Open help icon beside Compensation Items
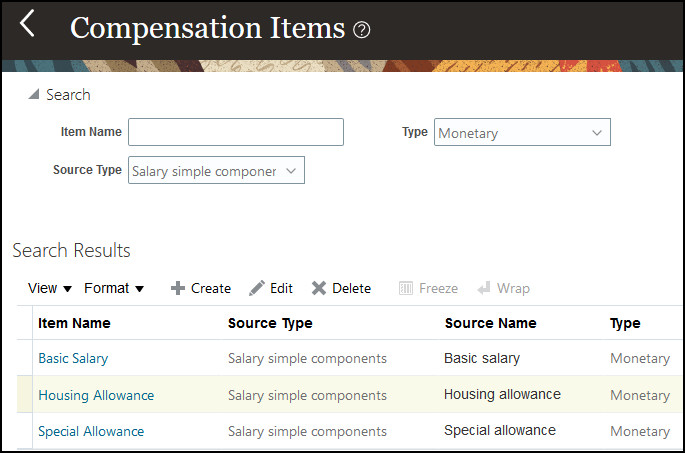The image size is (685, 453). (x=362, y=30)
